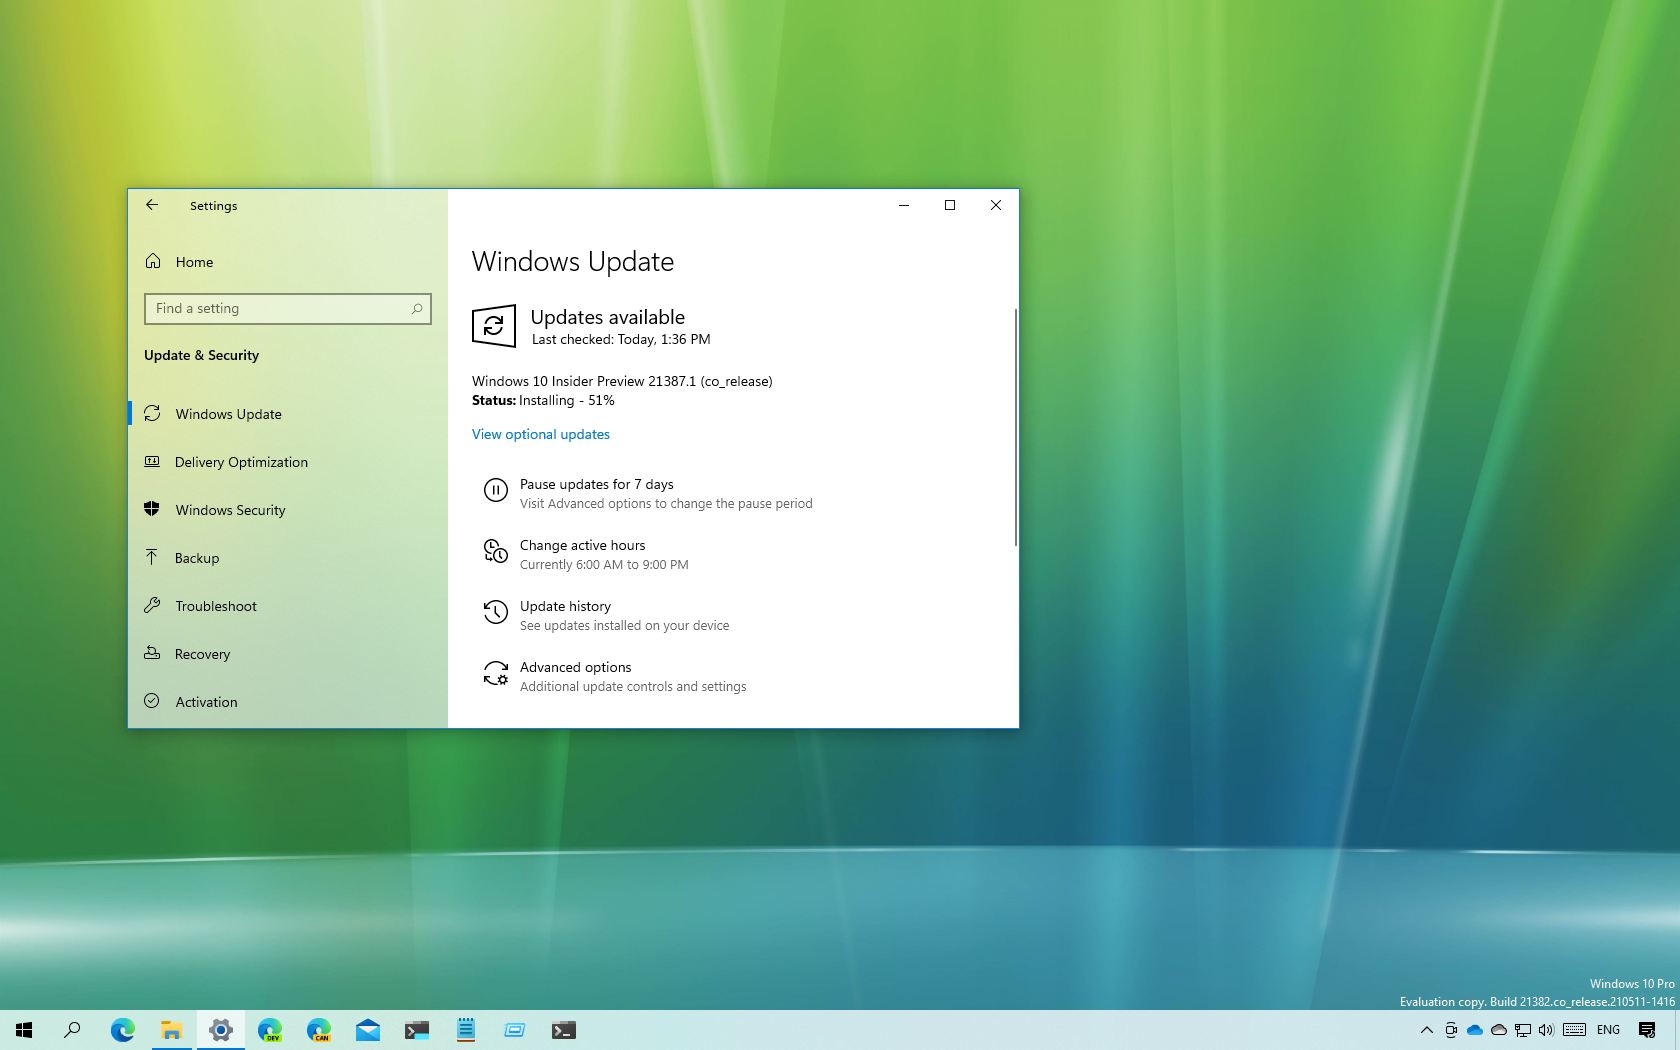1680x1050 pixels.
Task: Click the Change active hours clock icon
Action: 495,551
